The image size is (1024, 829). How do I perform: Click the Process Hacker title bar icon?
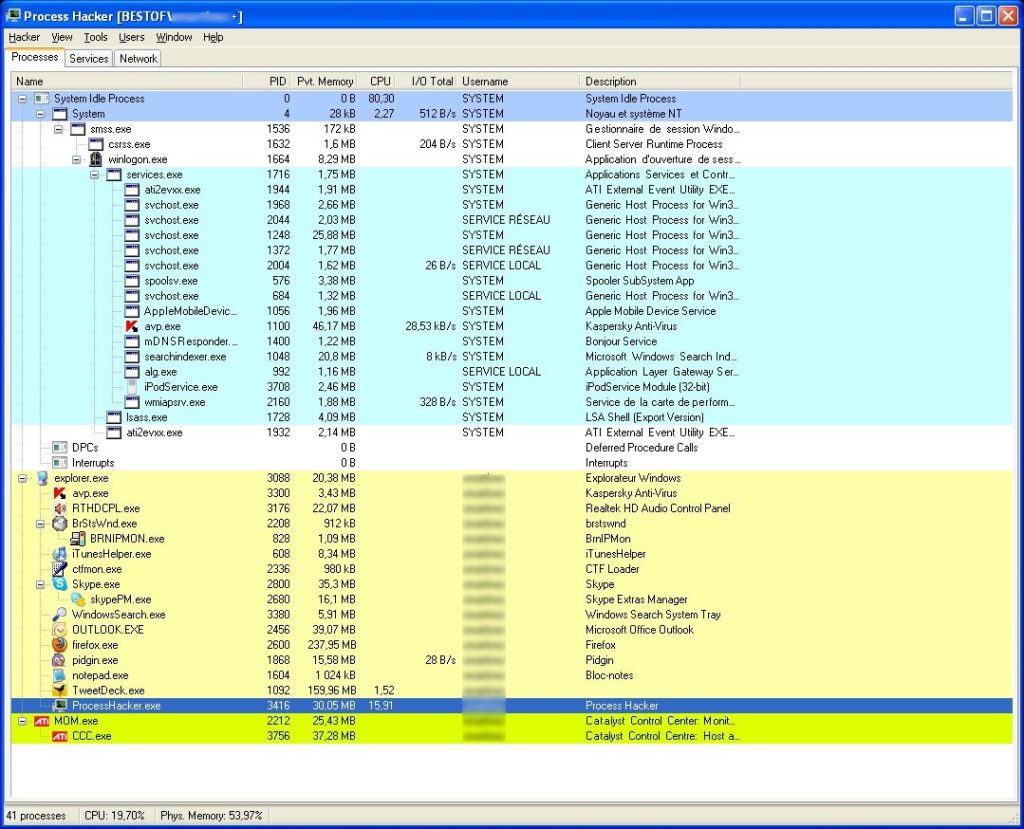(x=12, y=15)
